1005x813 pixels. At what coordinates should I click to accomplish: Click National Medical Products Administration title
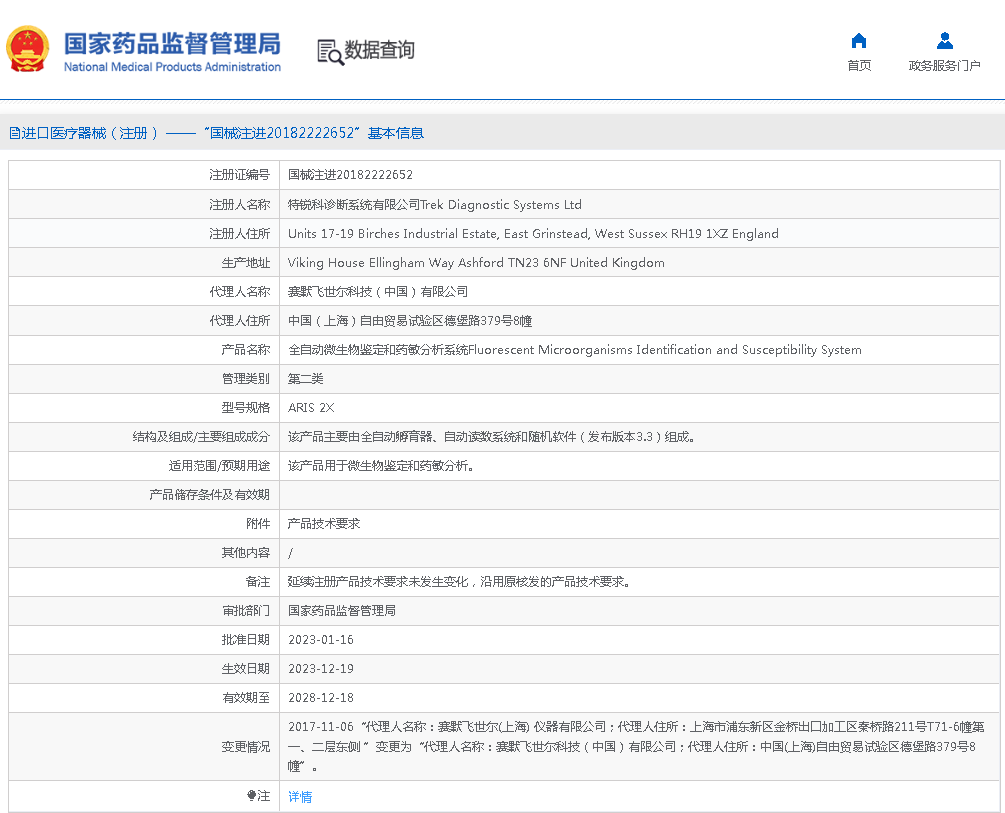[x=172, y=67]
